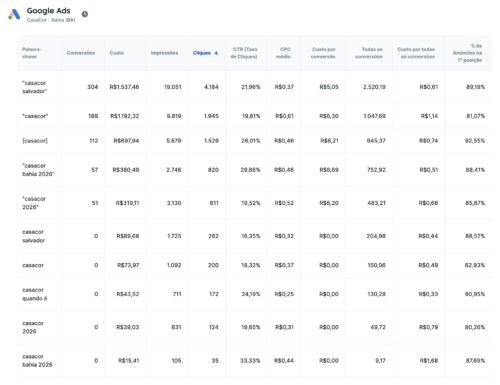Sort by CTR (Taxa de Cliques) header

pyautogui.click(x=244, y=53)
